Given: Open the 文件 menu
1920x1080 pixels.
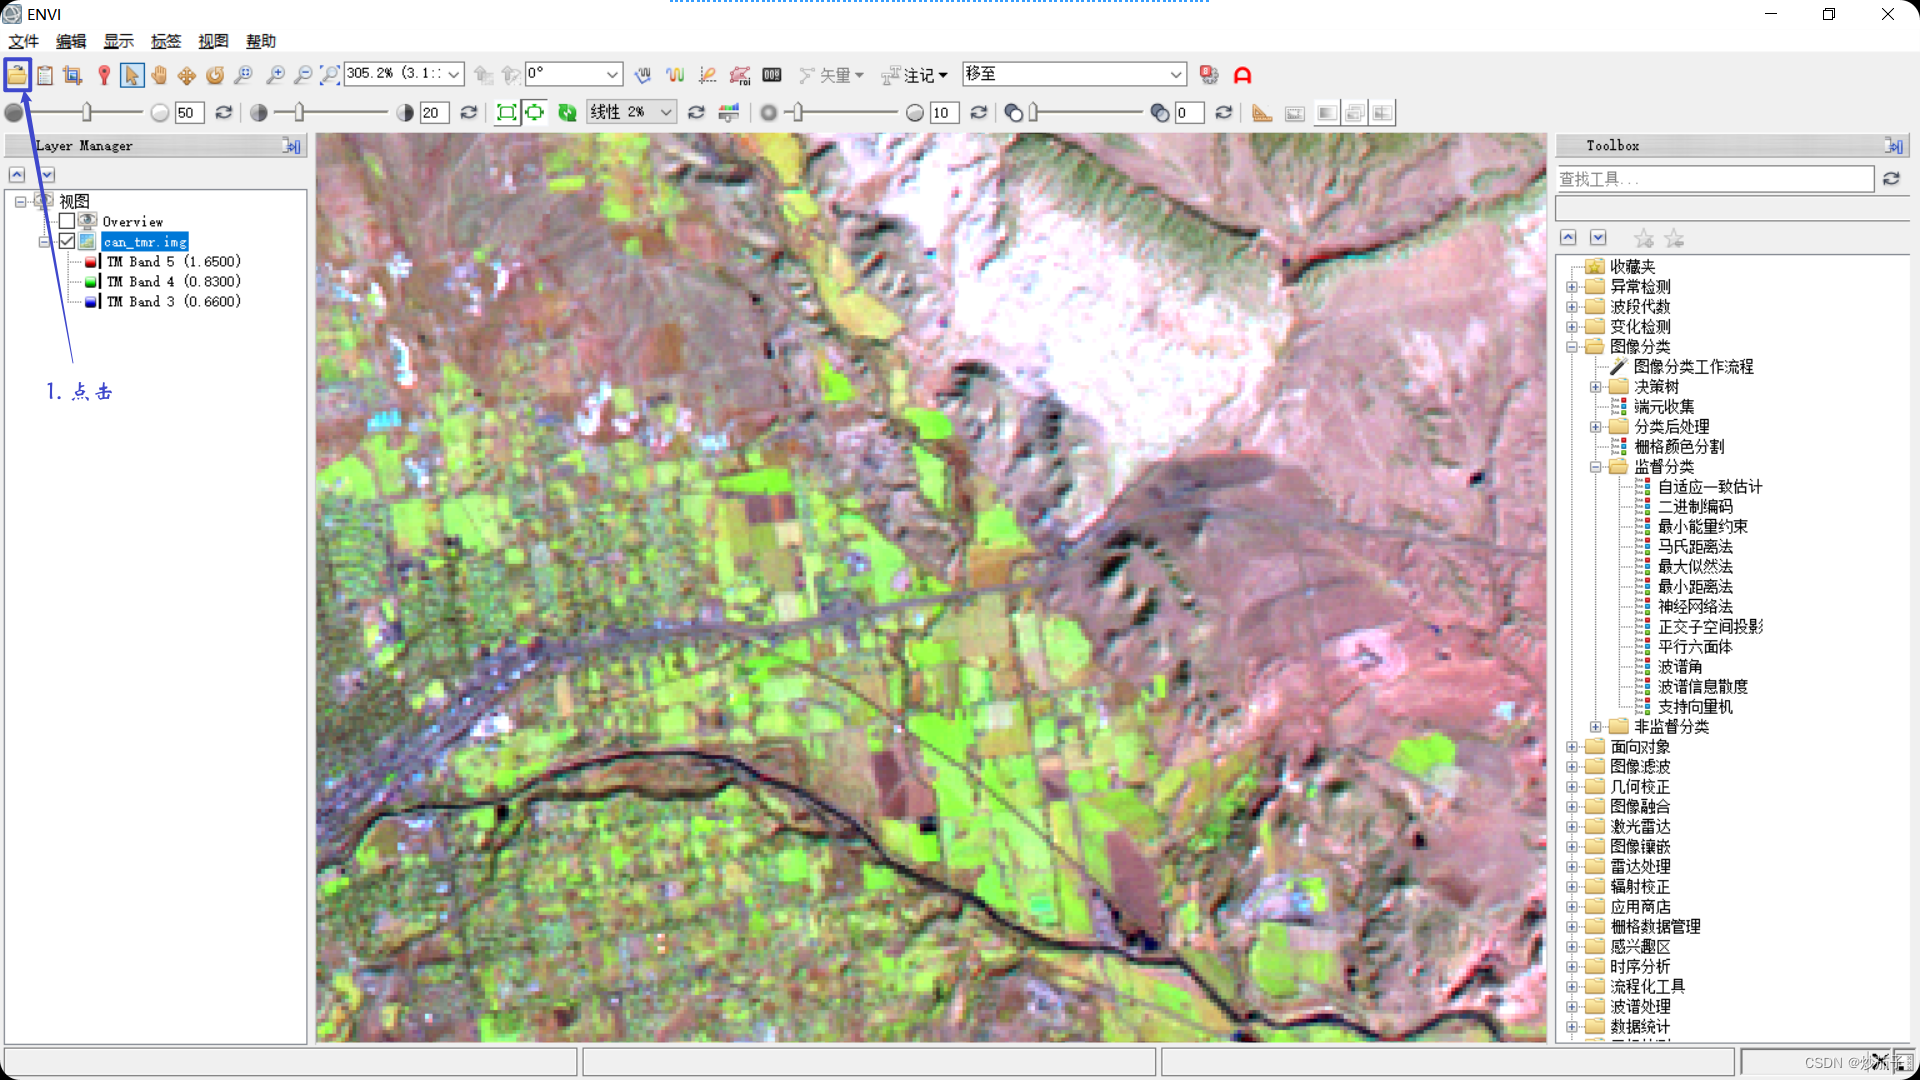Looking at the screenshot, I should [x=23, y=41].
